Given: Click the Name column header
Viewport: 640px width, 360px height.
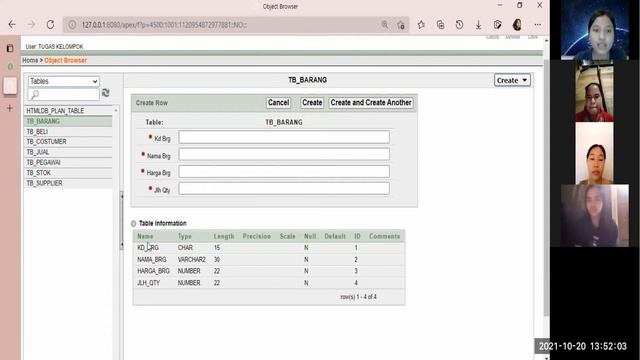Looking at the screenshot, I should click(145, 236).
